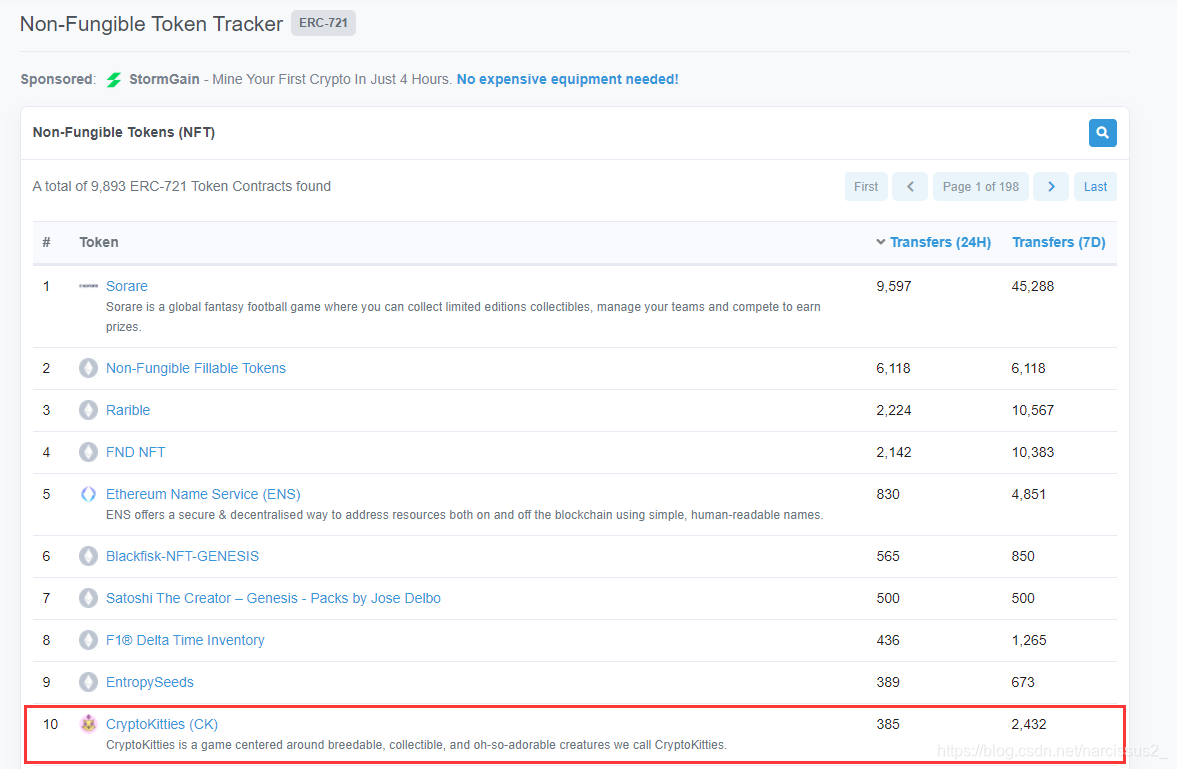Click the CryptoKitties cat logo icon
1177x769 pixels.
[x=89, y=724]
